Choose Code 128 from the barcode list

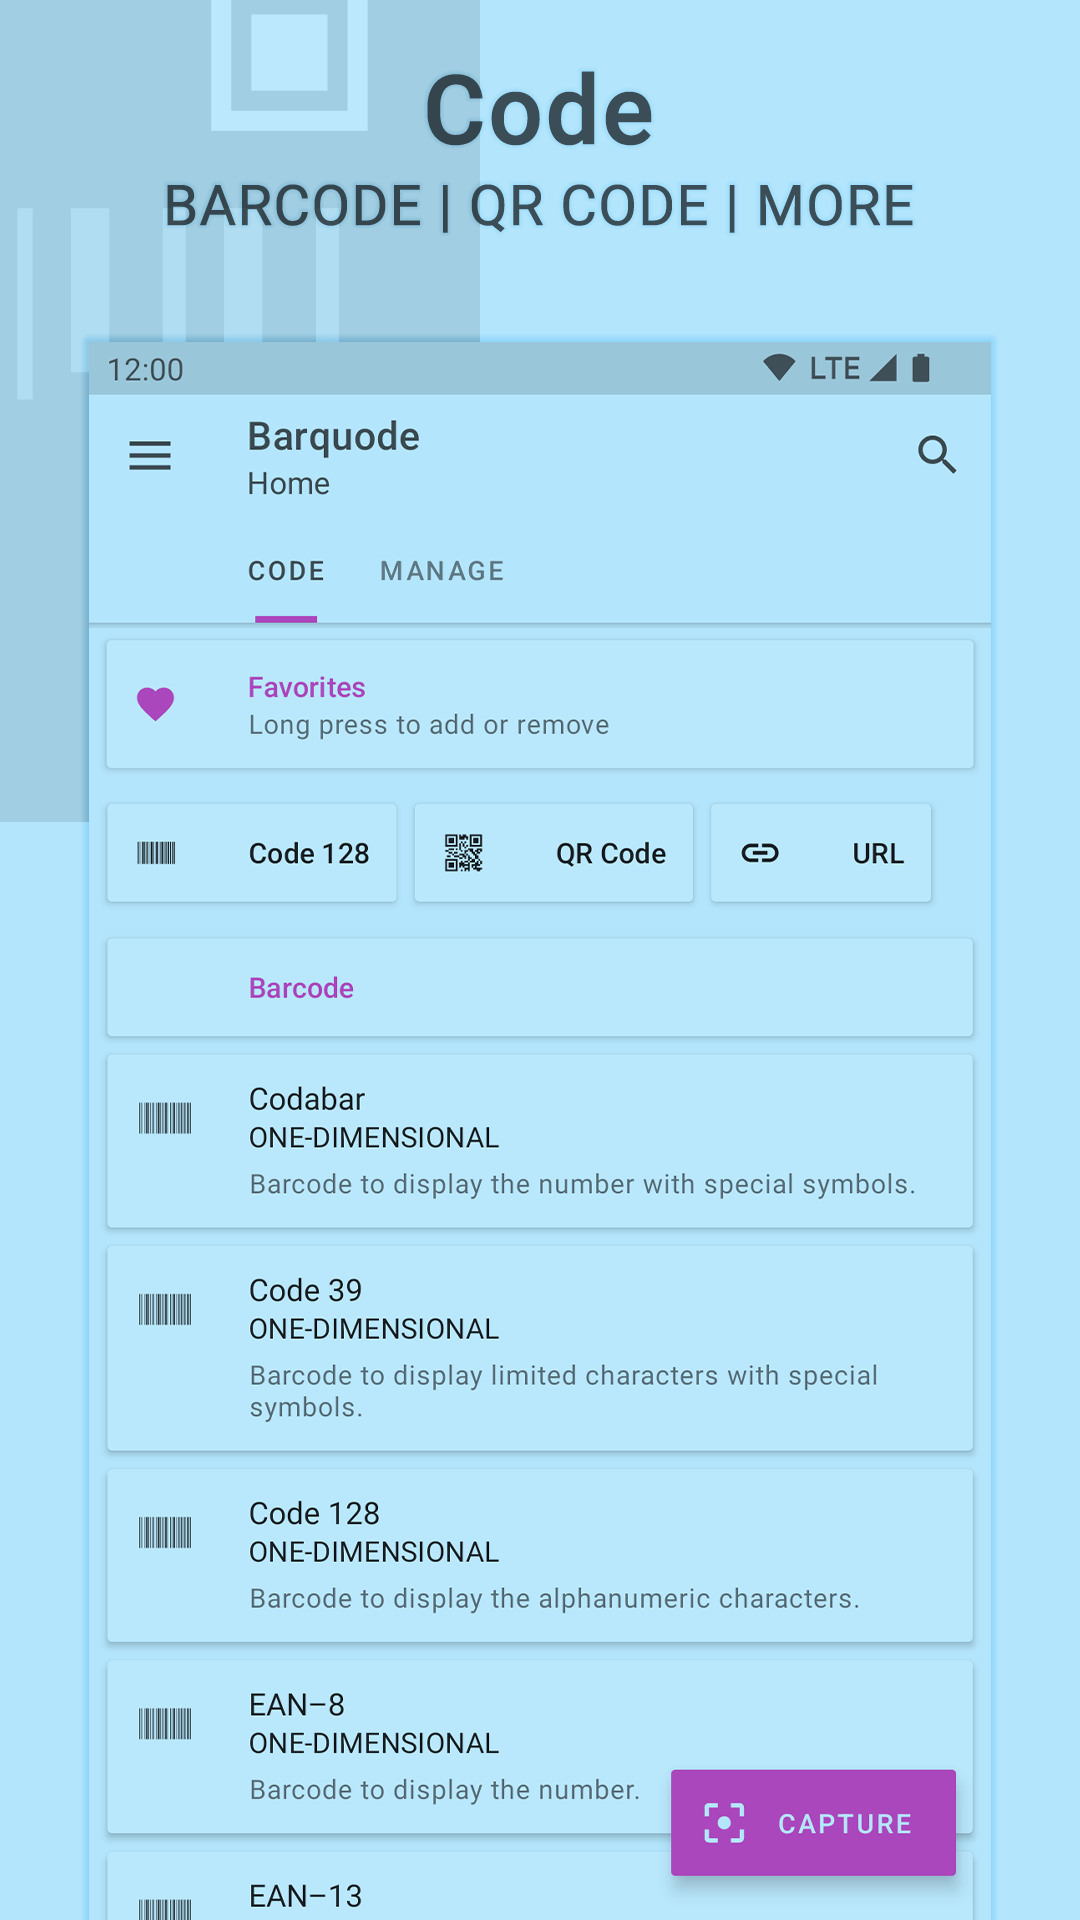[540, 1555]
